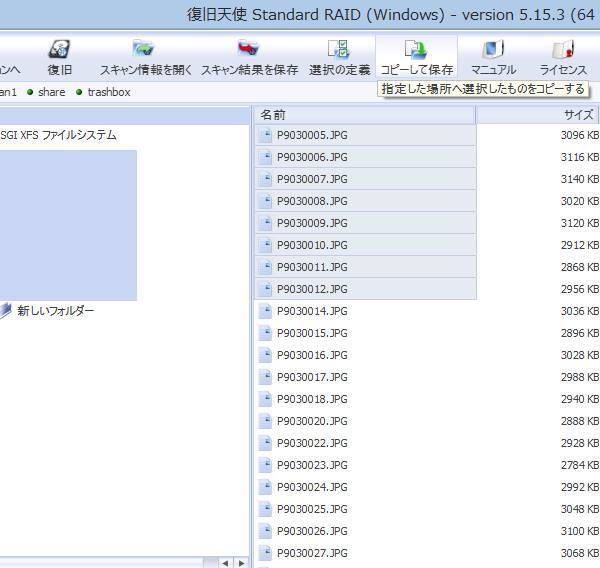Image resolution: width=600 pixels, height=568 pixels.
Task: Sort by the 名前 column header
Action: click(364, 115)
